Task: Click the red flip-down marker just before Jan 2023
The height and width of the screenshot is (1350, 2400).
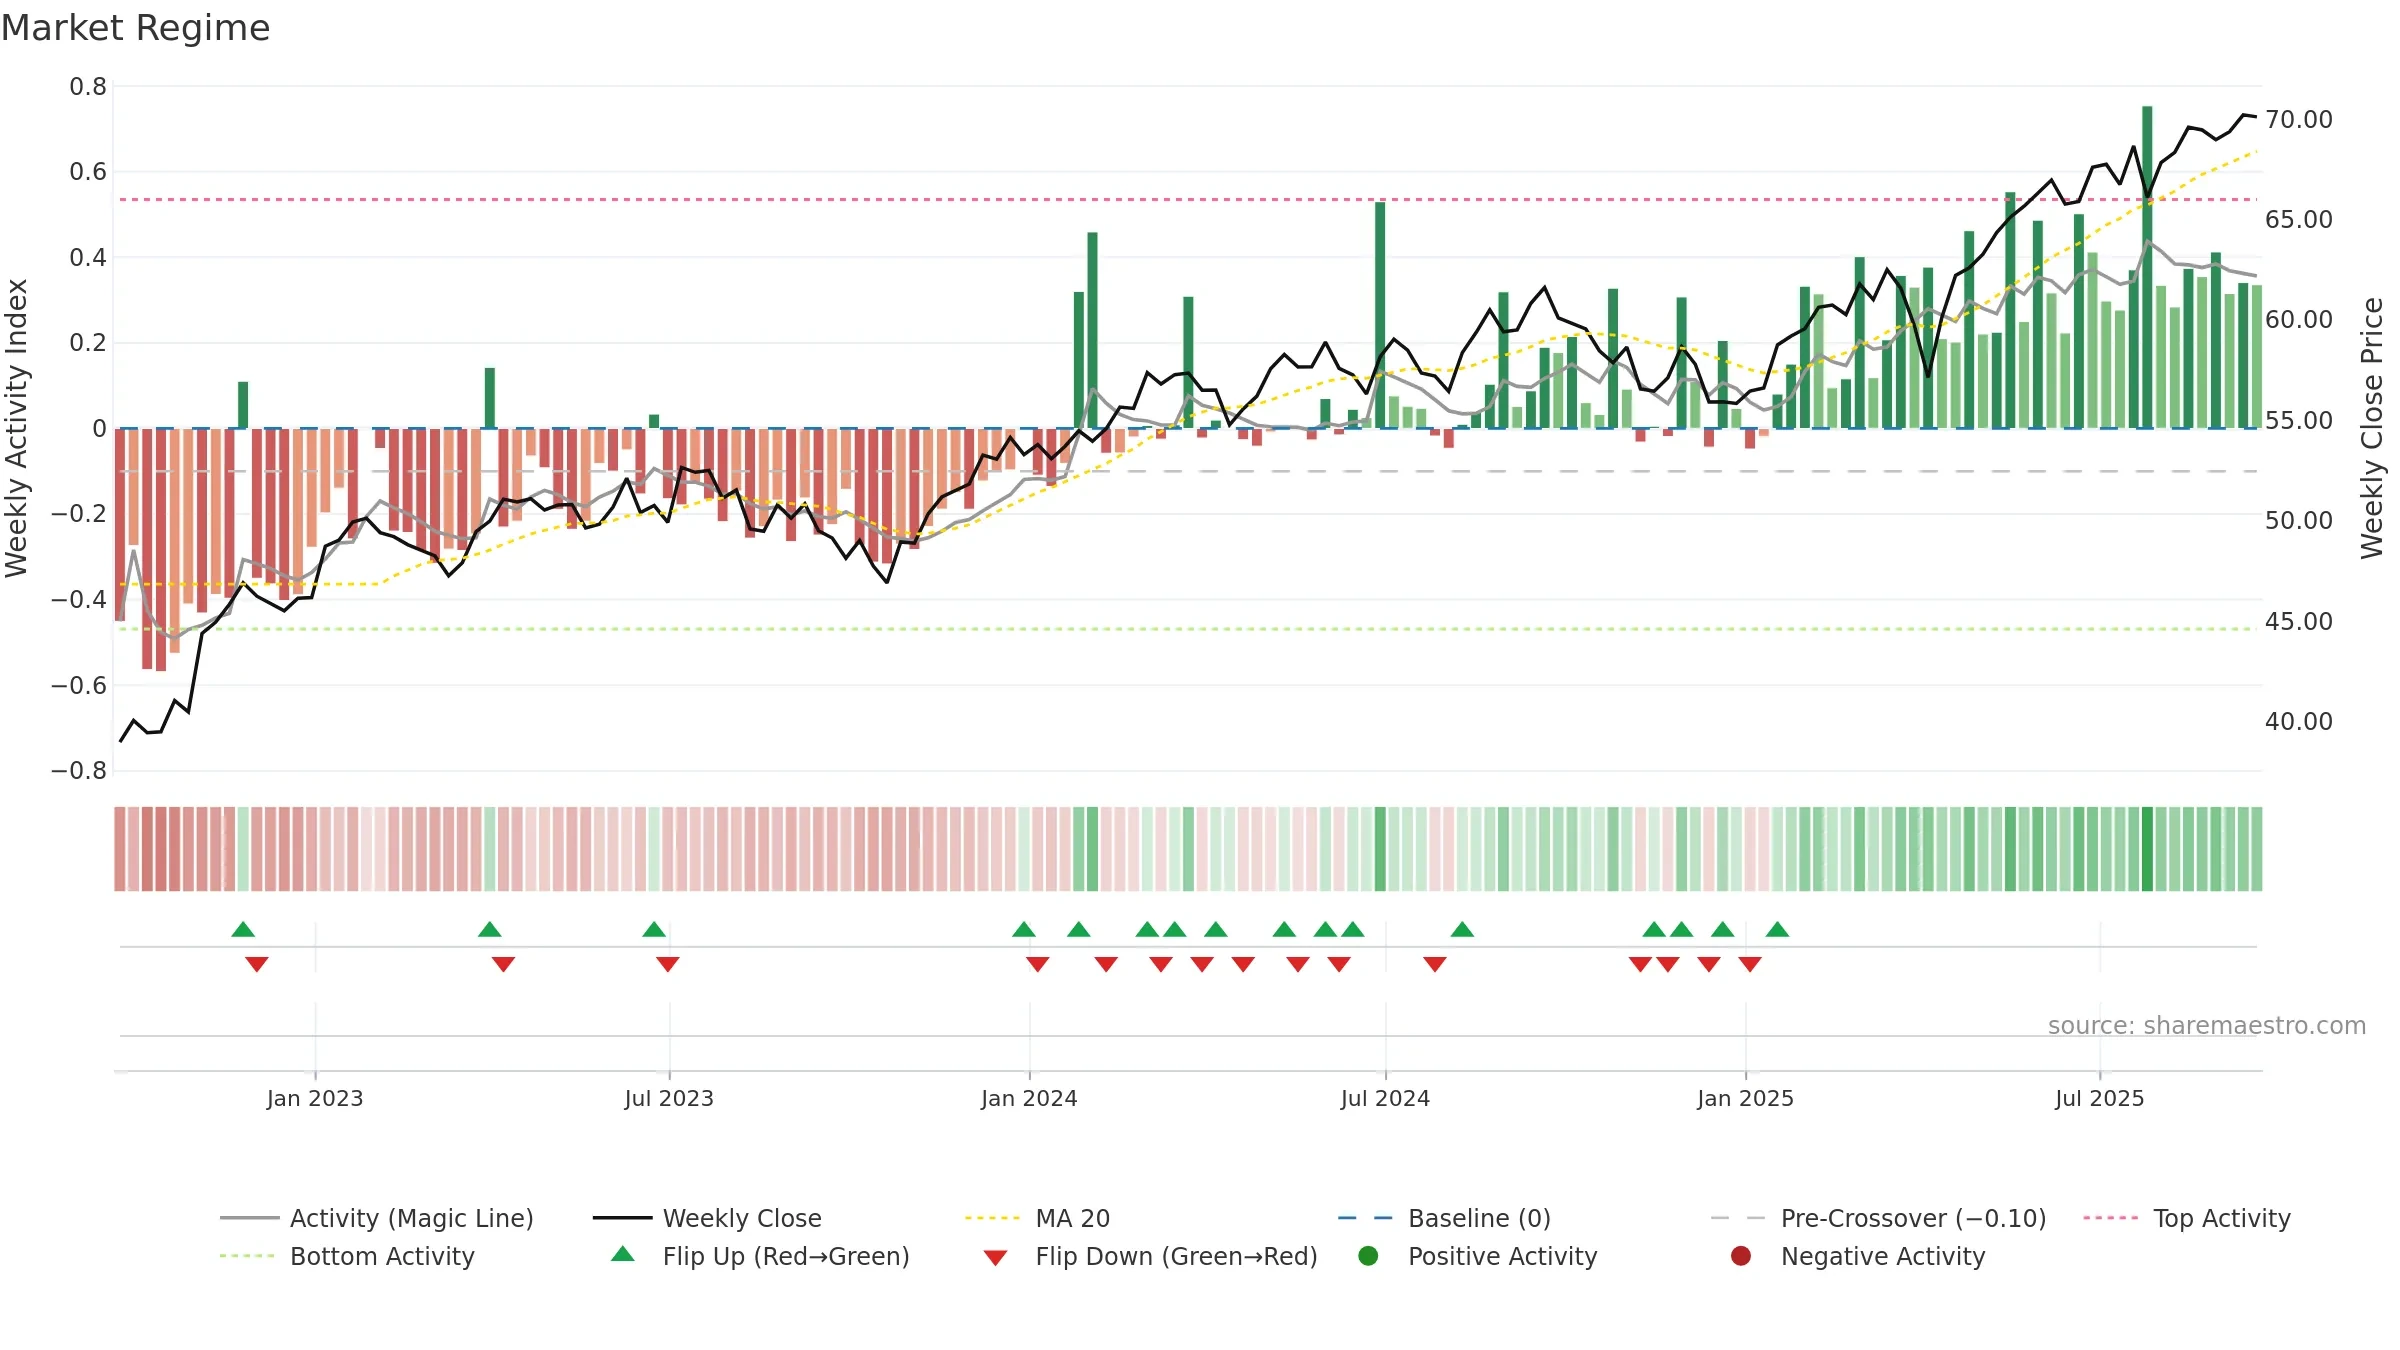Action: click(257, 964)
